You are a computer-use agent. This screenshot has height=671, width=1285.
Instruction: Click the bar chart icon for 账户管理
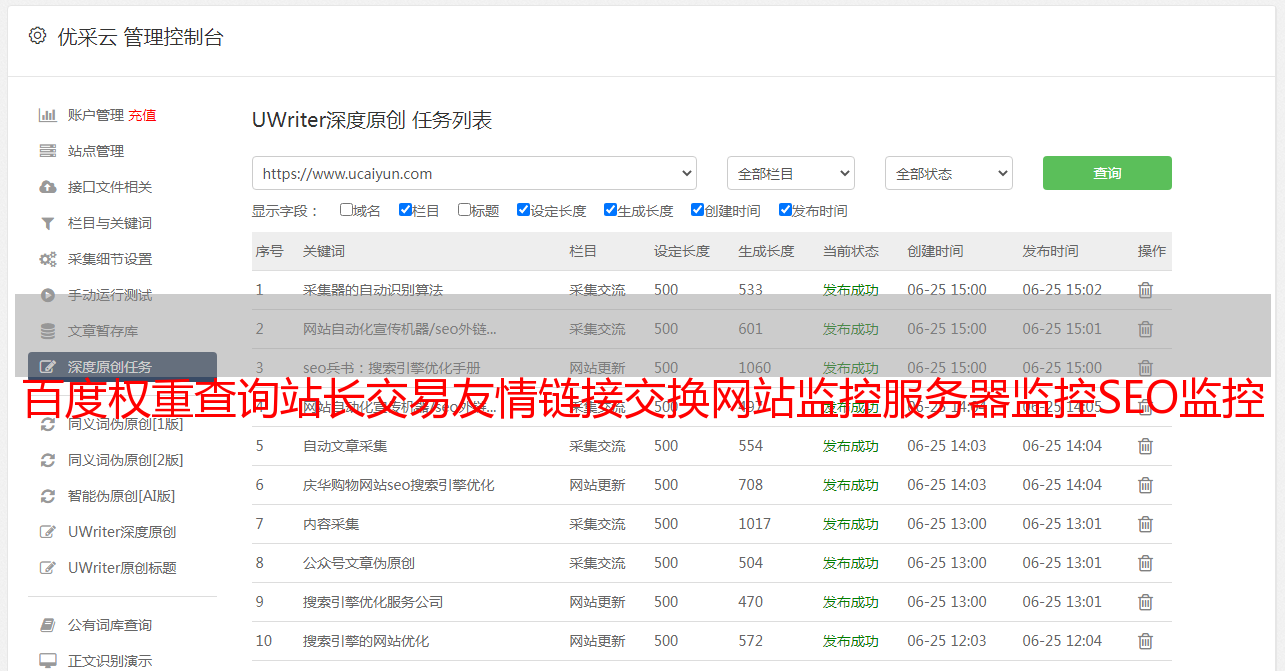[47, 115]
